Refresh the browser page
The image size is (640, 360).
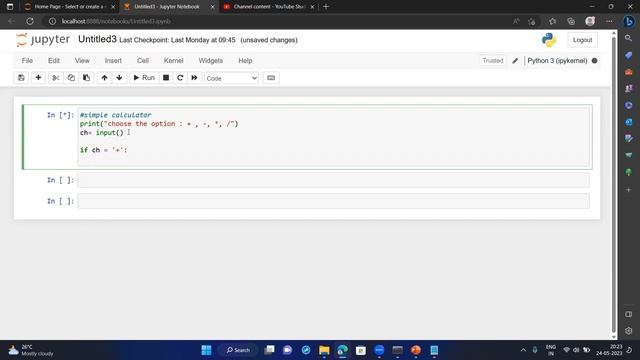pos(30,21)
